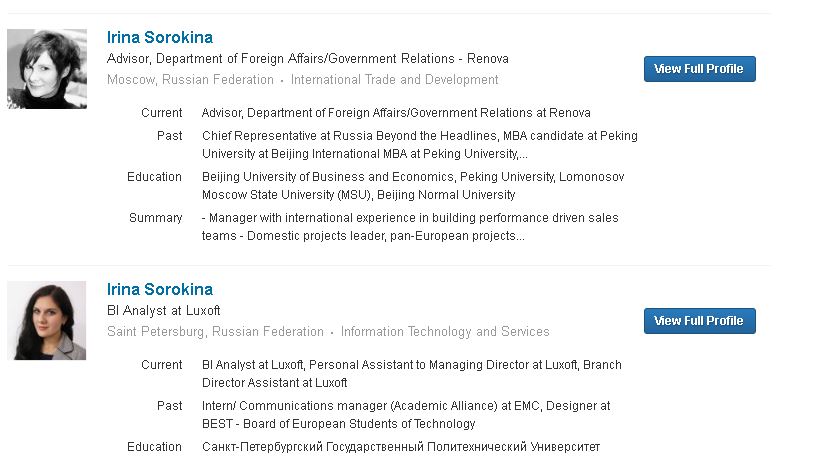Image resolution: width=827 pixels, height=470 pixels.
Task: Open the Renova advisor Irina Sorokina name link
Action: tap(160, 38)
